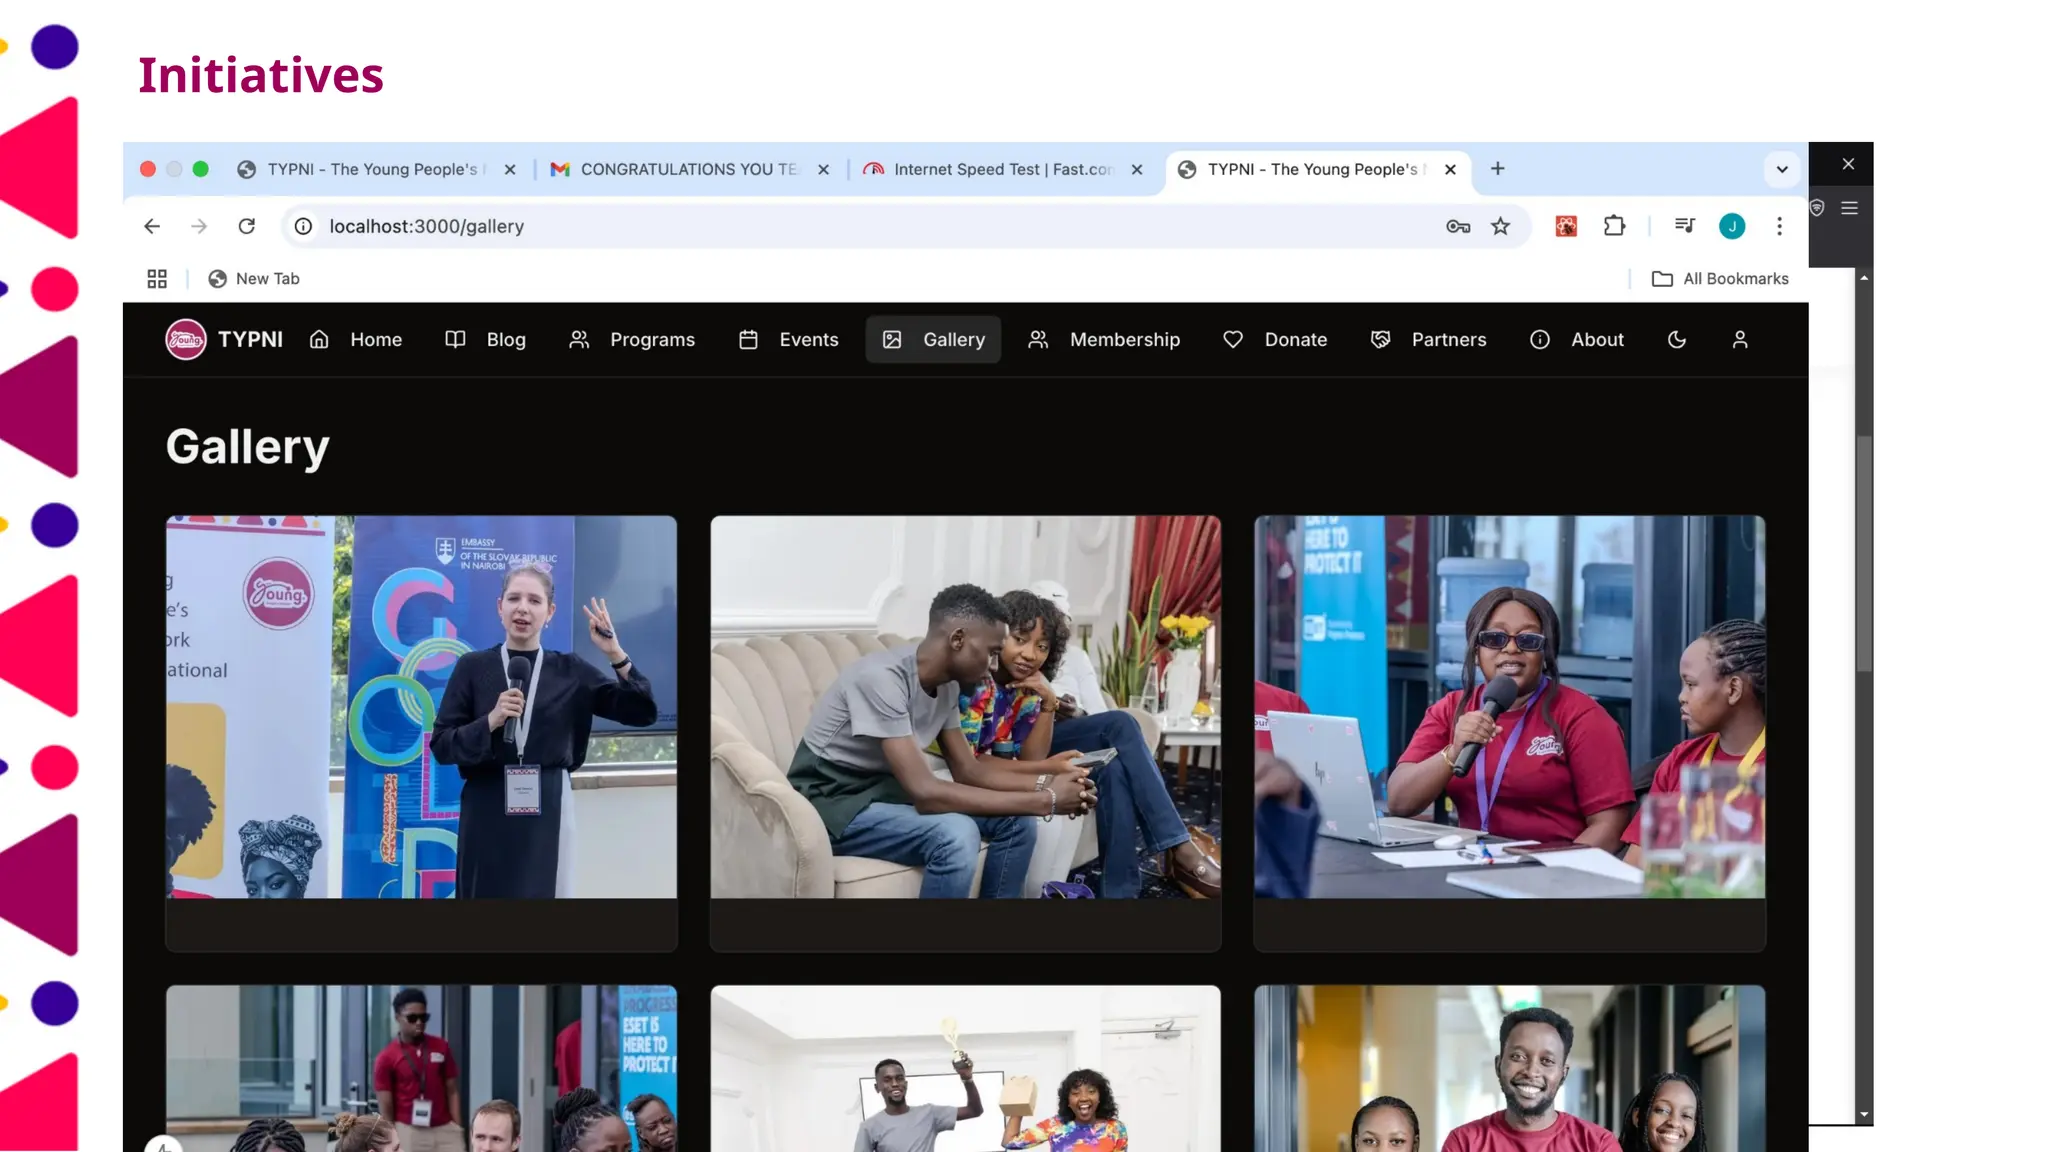Open the password key icon
Viewport: 2048px width, 1152px height.
click(1458, 226)
